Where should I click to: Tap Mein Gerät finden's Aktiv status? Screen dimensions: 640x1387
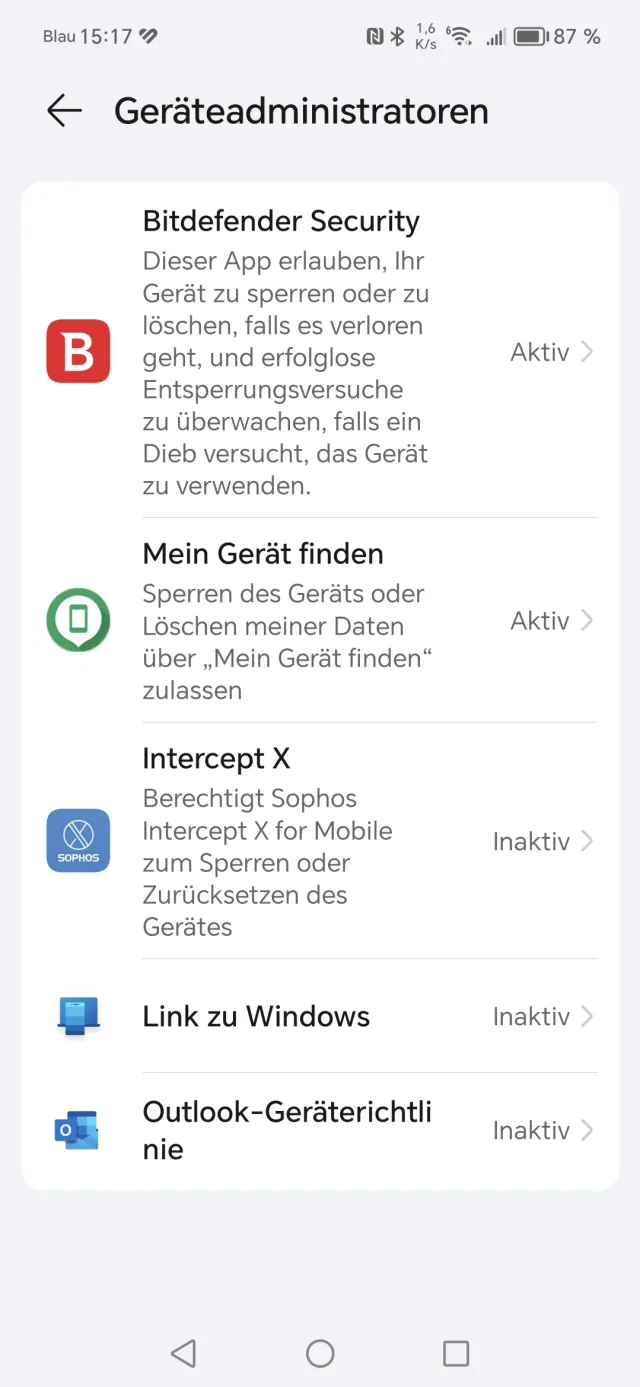pyautogui.click(x=540, y=621)
